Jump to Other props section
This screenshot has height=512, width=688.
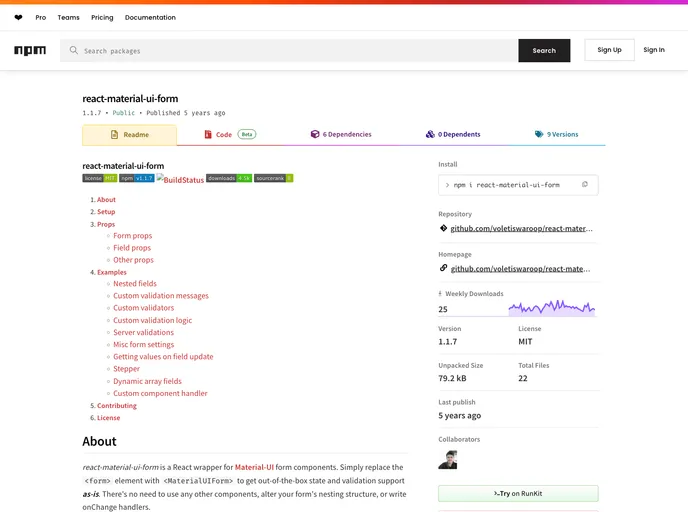(133, 260)
